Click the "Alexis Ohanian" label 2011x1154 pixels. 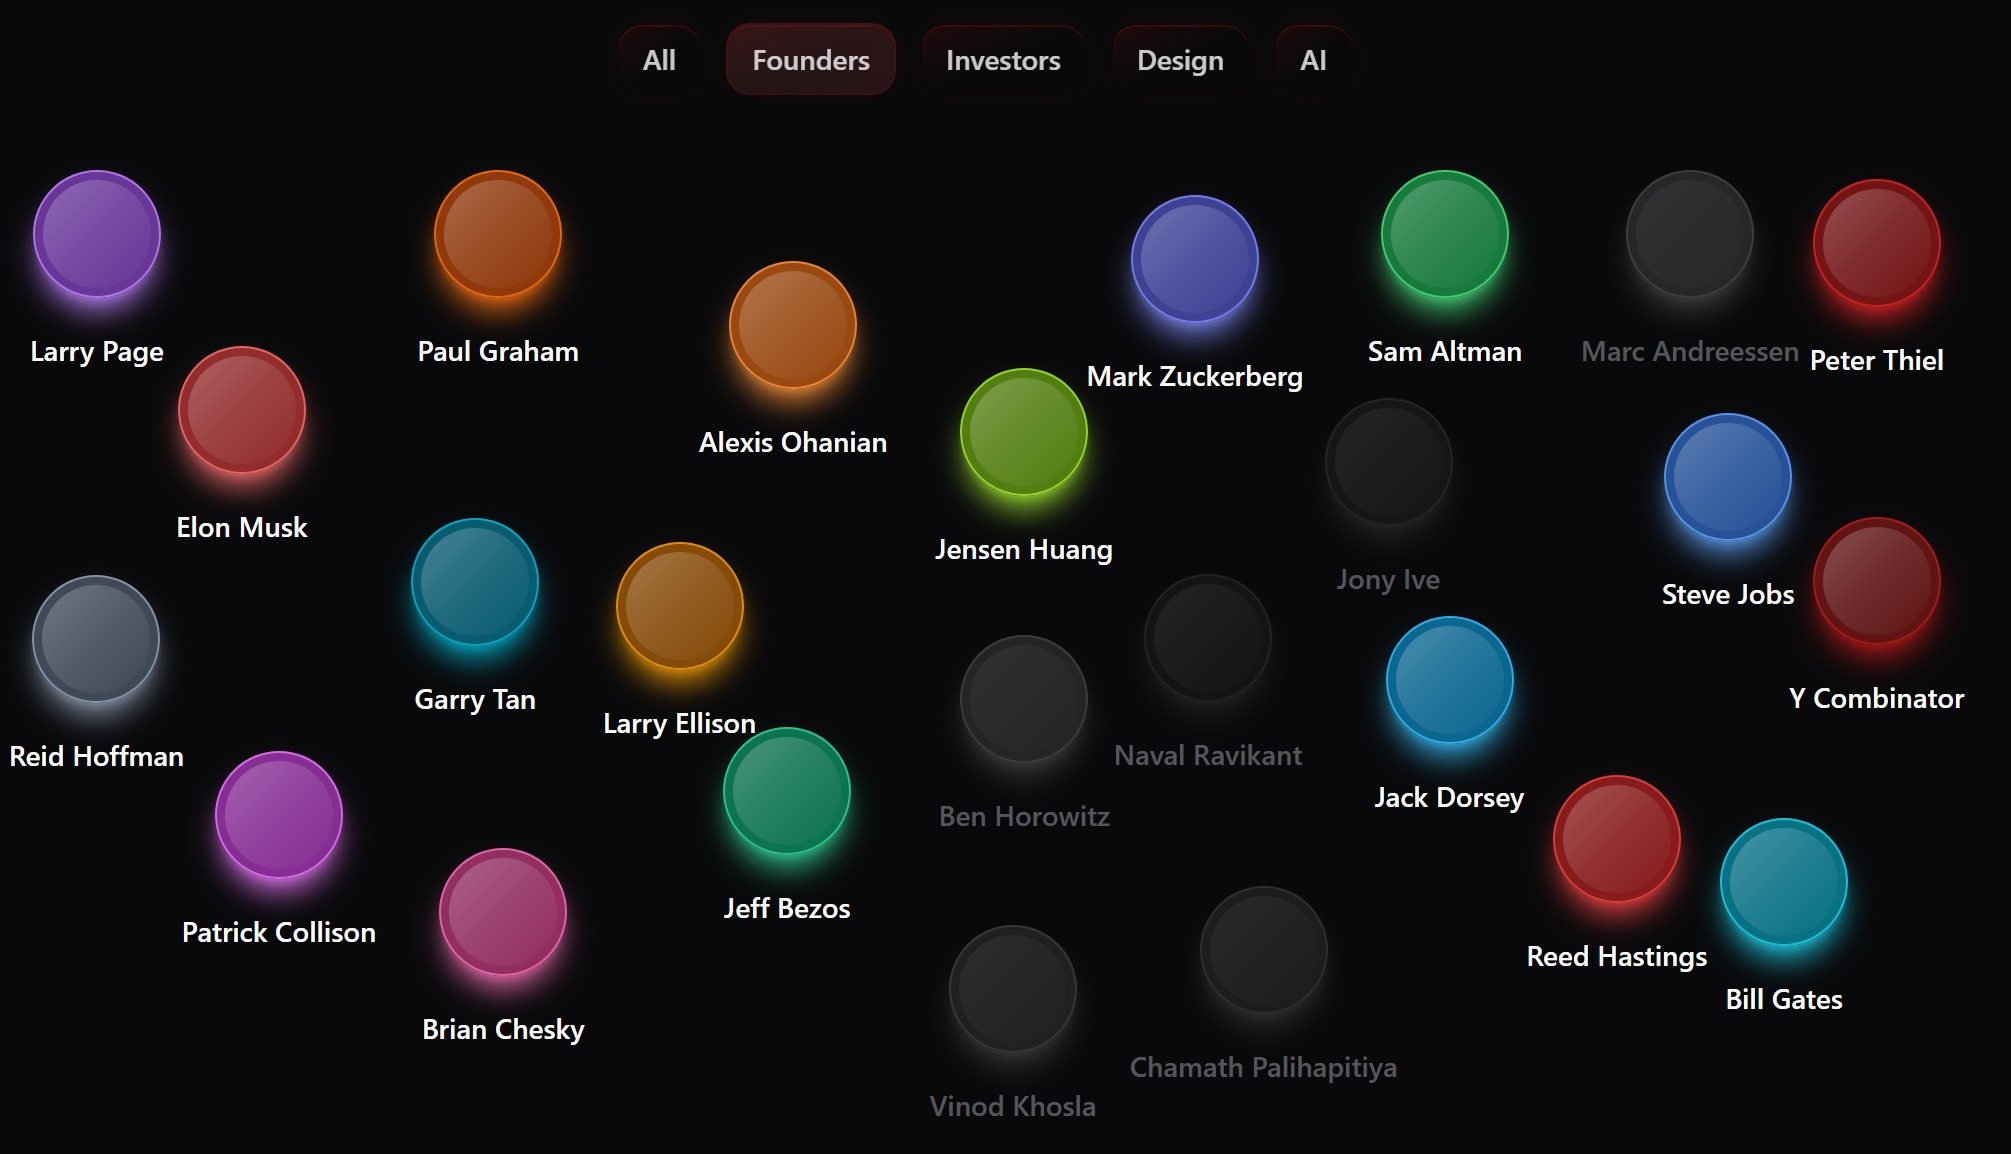pos(793,443)
